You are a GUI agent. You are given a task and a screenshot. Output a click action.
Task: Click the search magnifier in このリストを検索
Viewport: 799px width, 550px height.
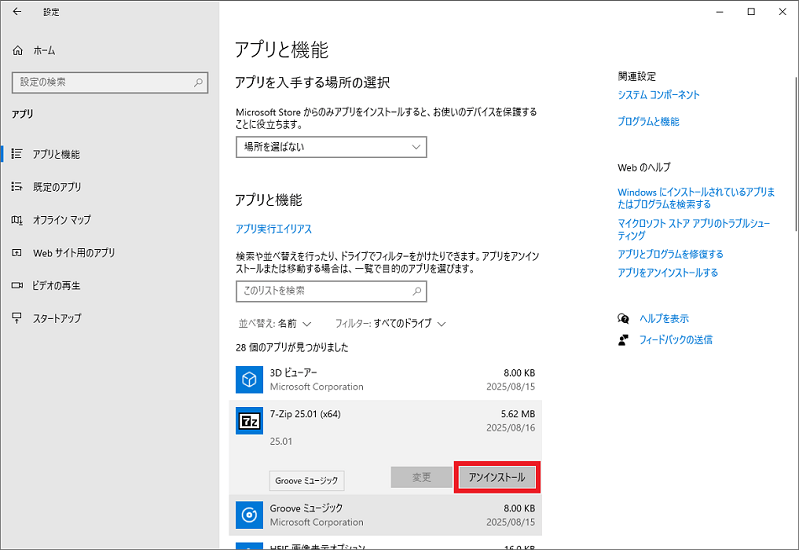tap(415, 291)
